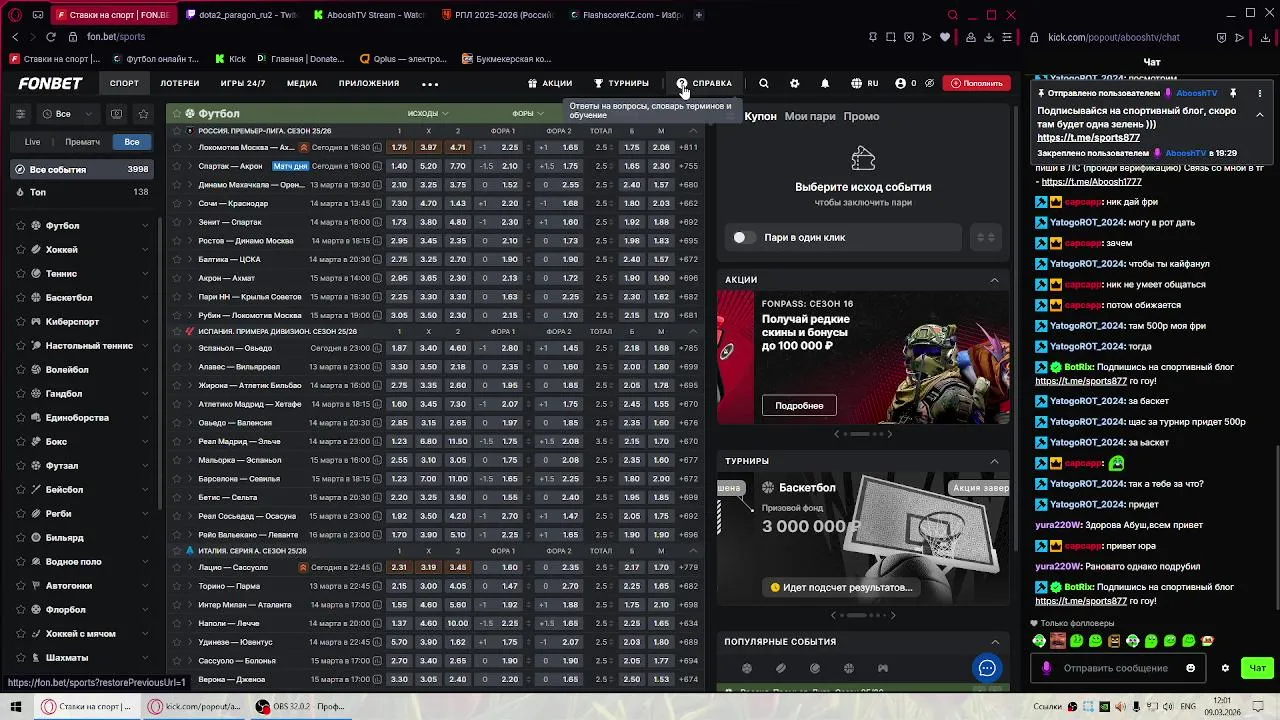Expand Футбол sidebar category chevron

pos(146,226)
